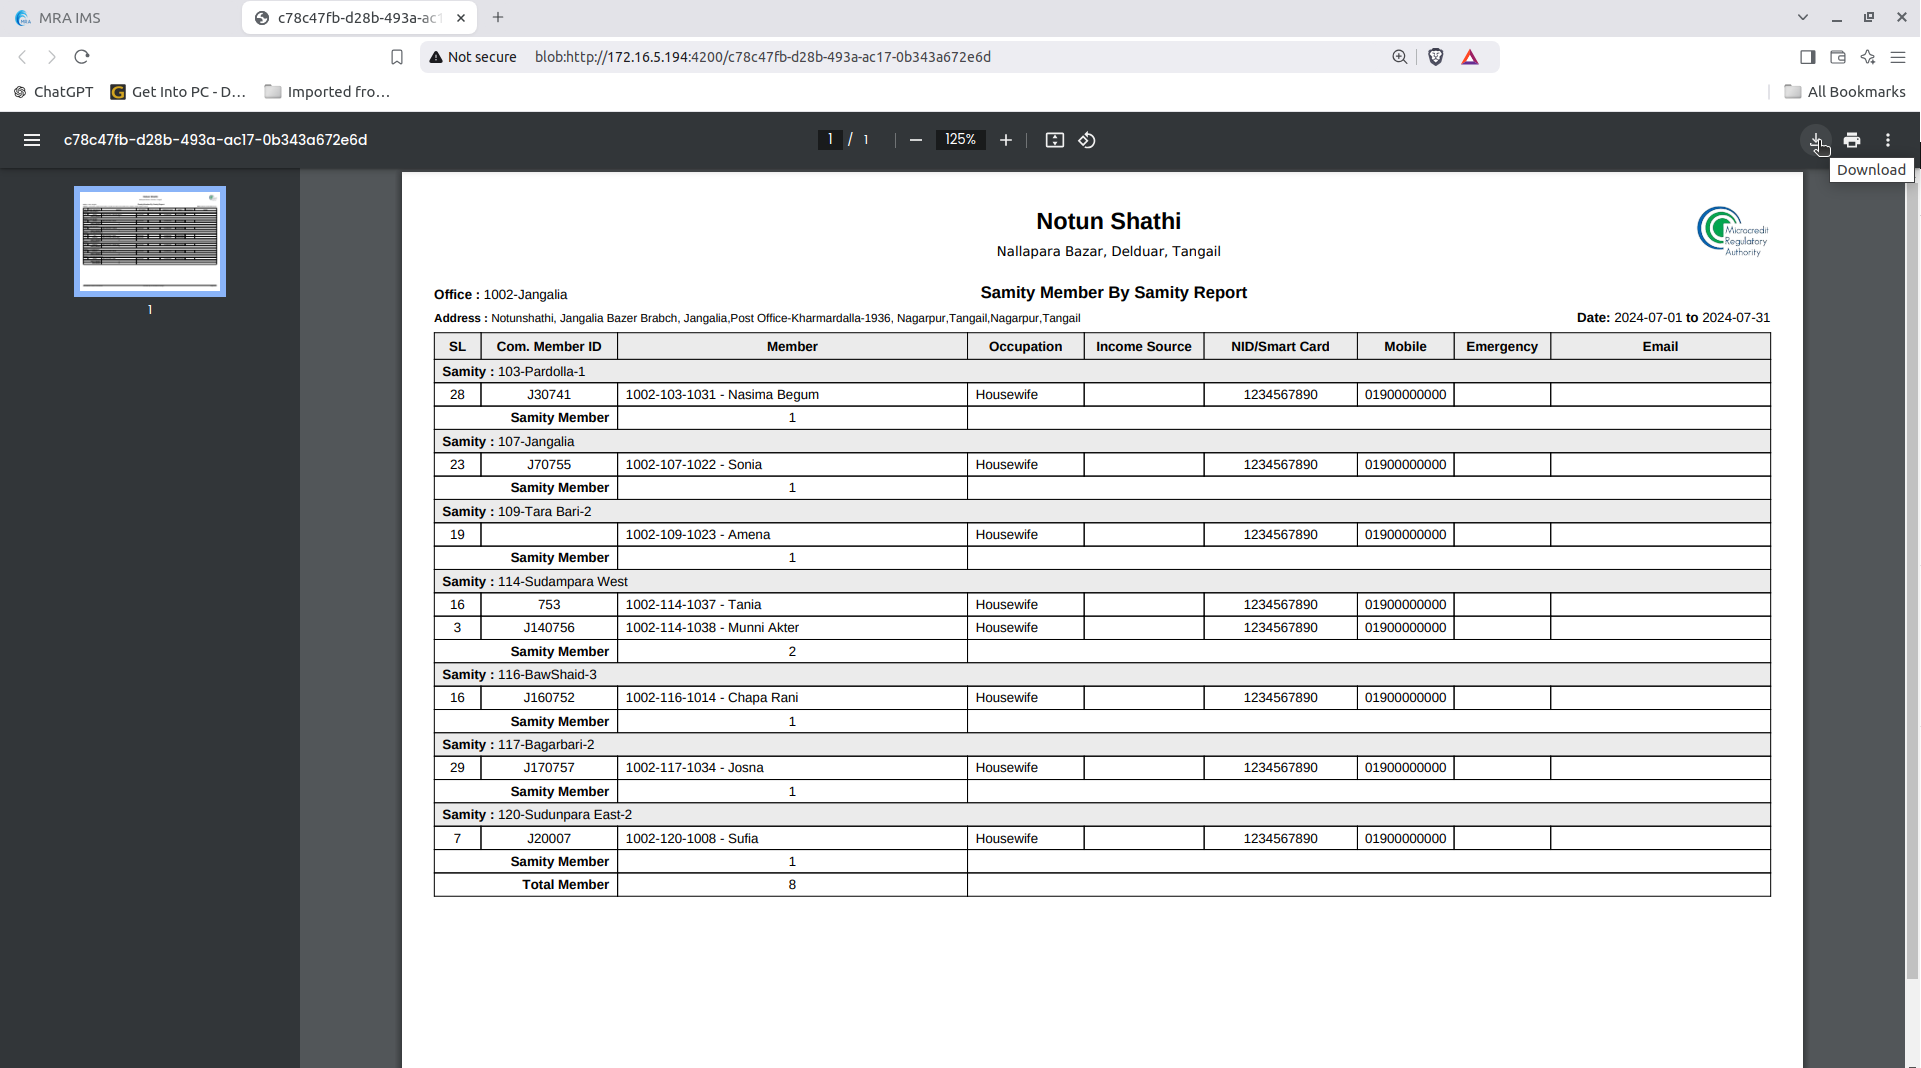Click 'Samity : 114-Sudampara West' row
Viewport: 1921px width, 1068px height.
click(1102, 582)
